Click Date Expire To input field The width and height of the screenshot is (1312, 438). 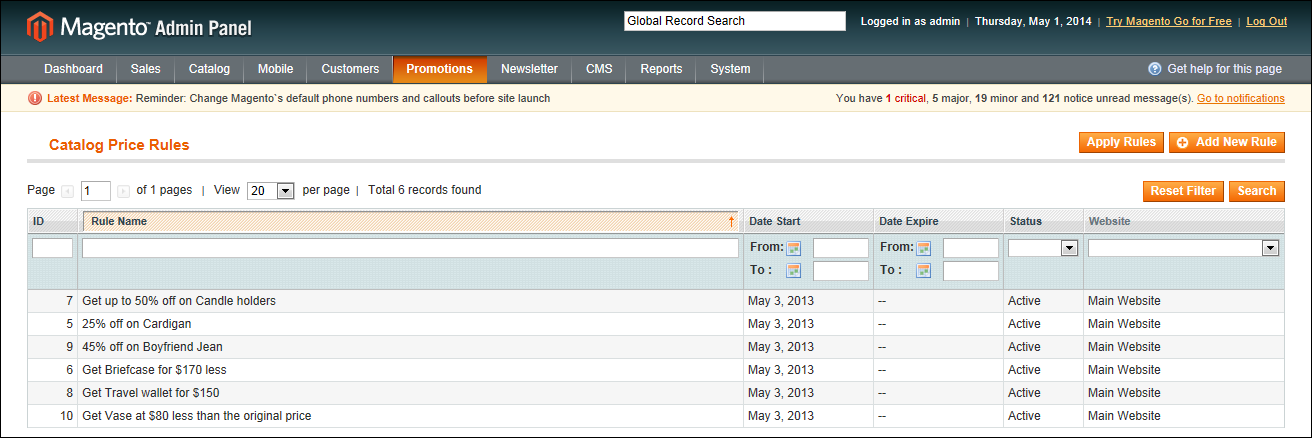971,271
